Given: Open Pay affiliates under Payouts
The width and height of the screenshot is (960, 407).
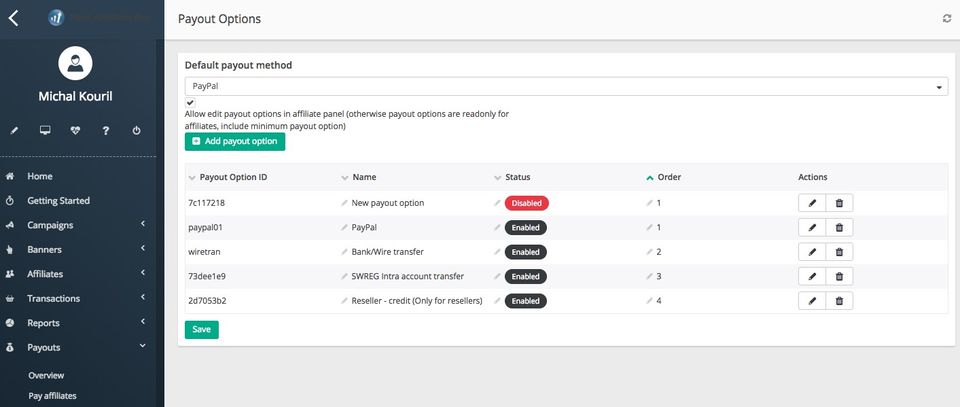Looking at the screenshot, I should (52, 396).
